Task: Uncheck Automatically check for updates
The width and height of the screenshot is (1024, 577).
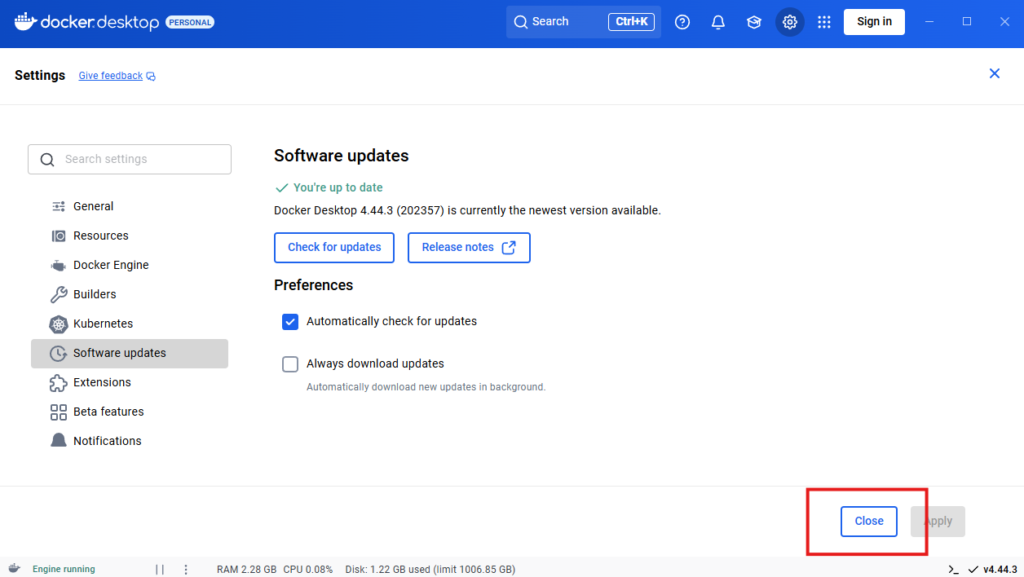Action: pos(290,322)
